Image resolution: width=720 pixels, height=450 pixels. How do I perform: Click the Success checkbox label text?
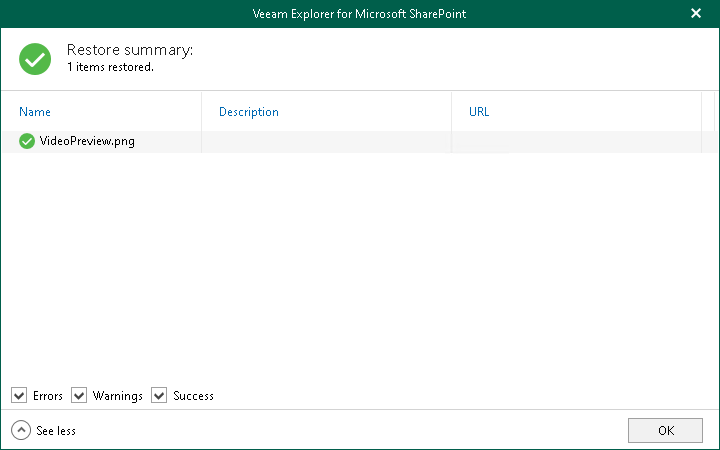(193, 396)
